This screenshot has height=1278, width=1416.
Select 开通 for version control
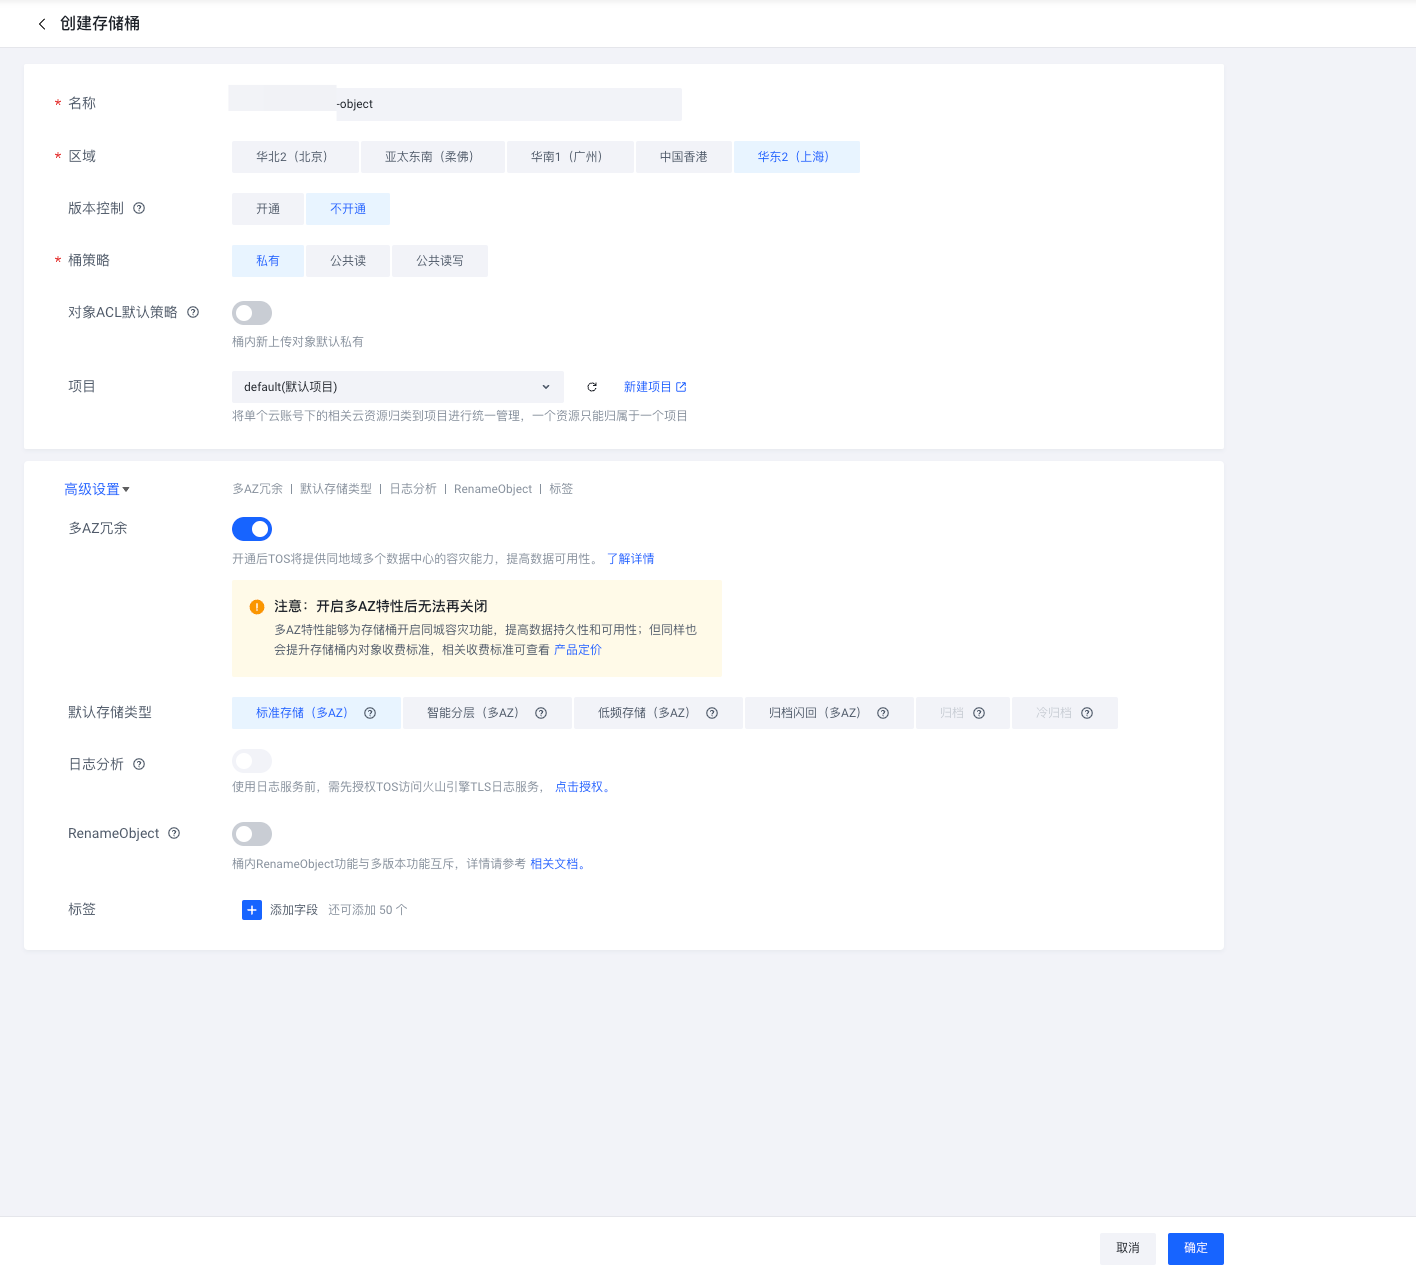(268, 209)
